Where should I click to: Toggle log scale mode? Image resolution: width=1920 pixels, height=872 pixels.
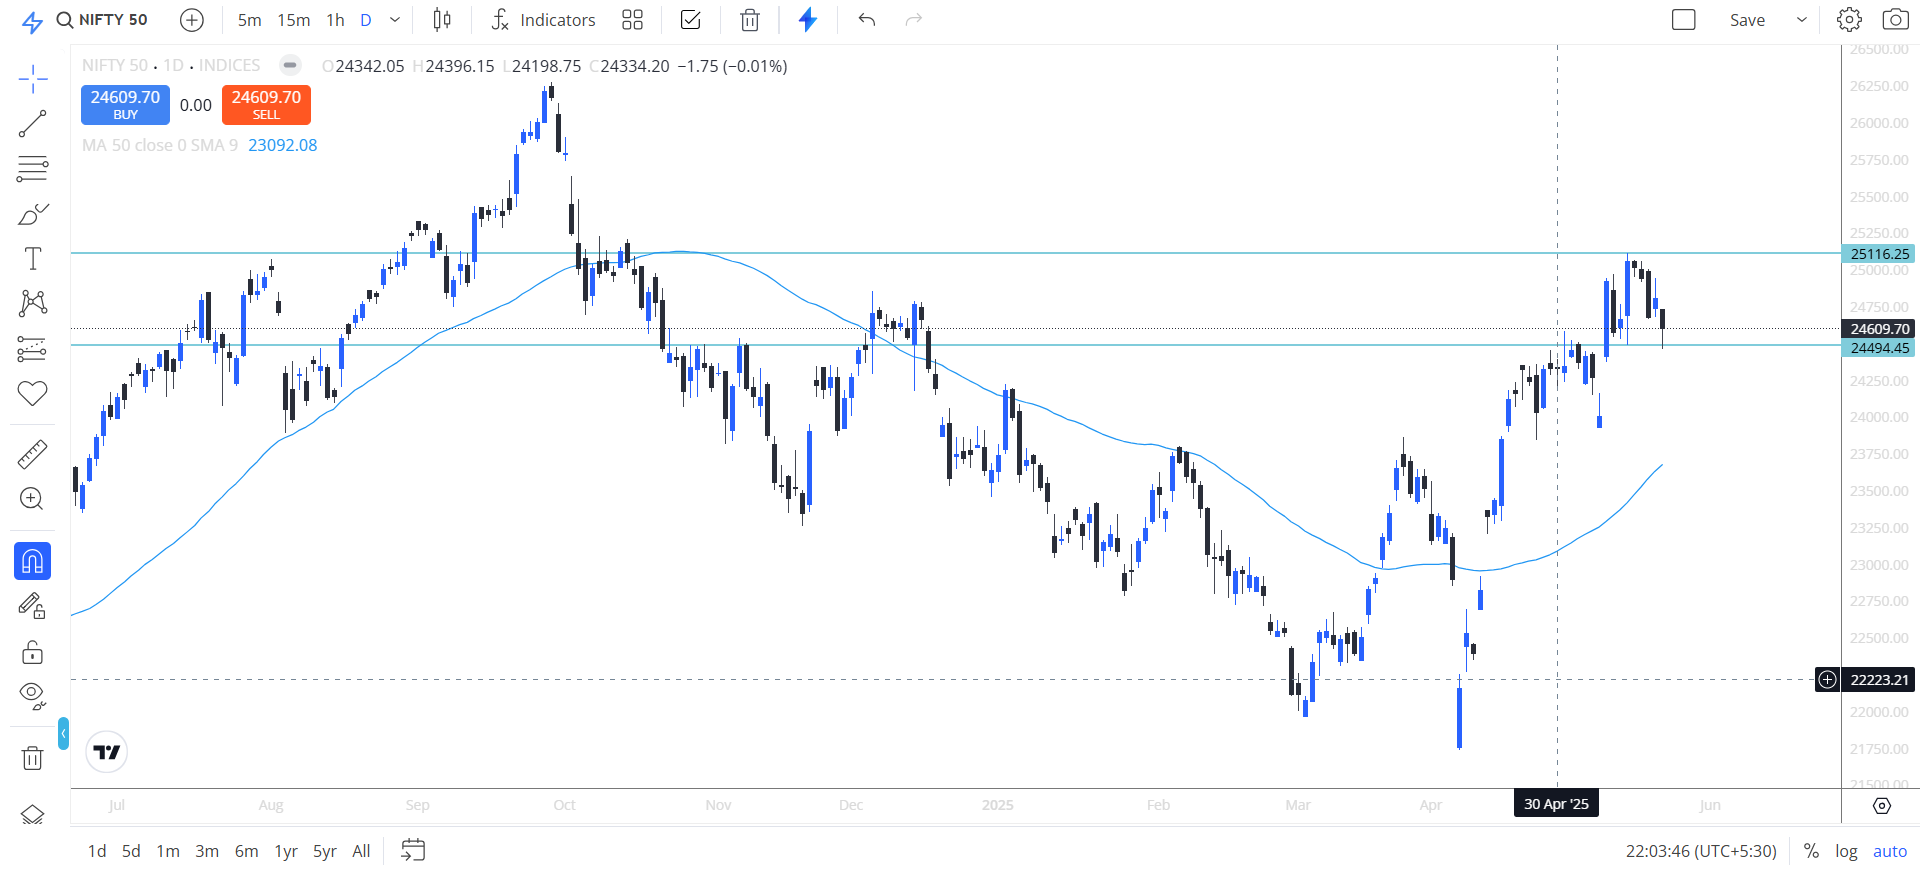coord(1846,851)
